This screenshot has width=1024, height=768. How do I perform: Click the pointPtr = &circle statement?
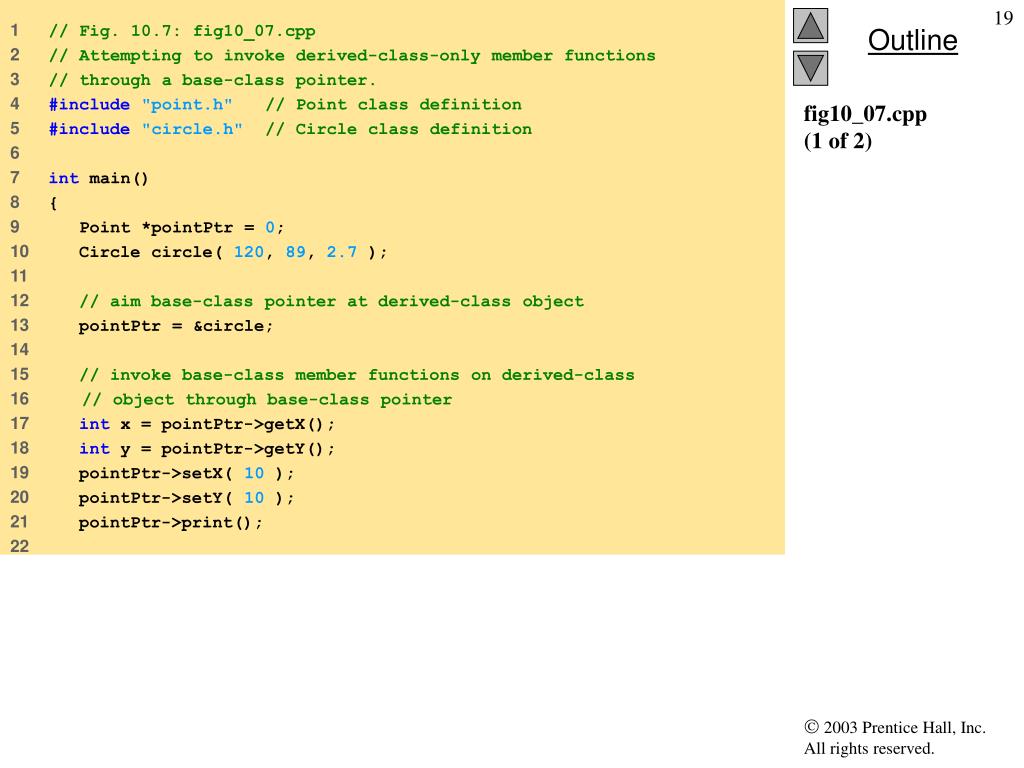[176, 326]
